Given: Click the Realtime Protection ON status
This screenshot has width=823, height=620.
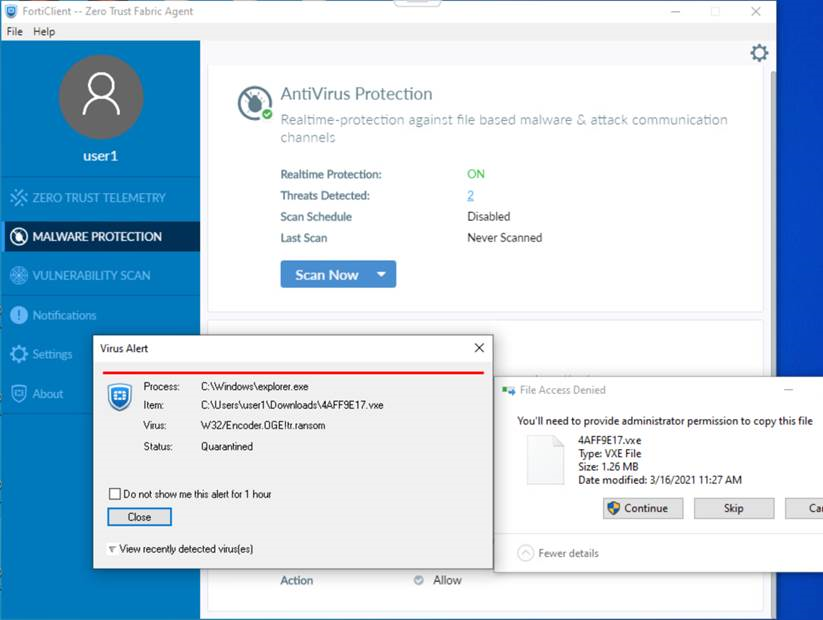Looking at the screenshot, I should [476, 174].
